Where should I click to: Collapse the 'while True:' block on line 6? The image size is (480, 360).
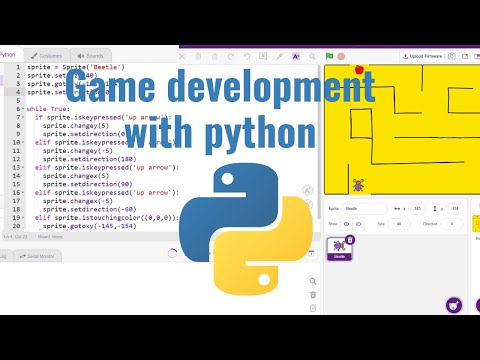[23, 109]
